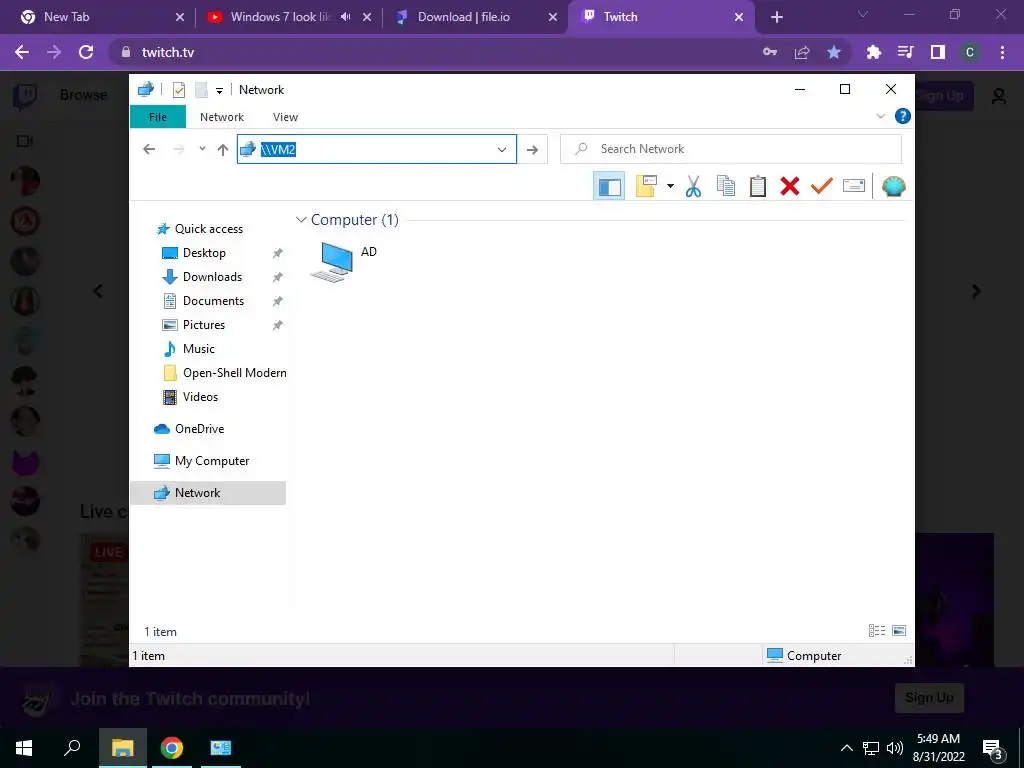The width and height of the screenshot is (1024, 768).
Task: Open Chrome three-dot menu
Action: 1002,52
